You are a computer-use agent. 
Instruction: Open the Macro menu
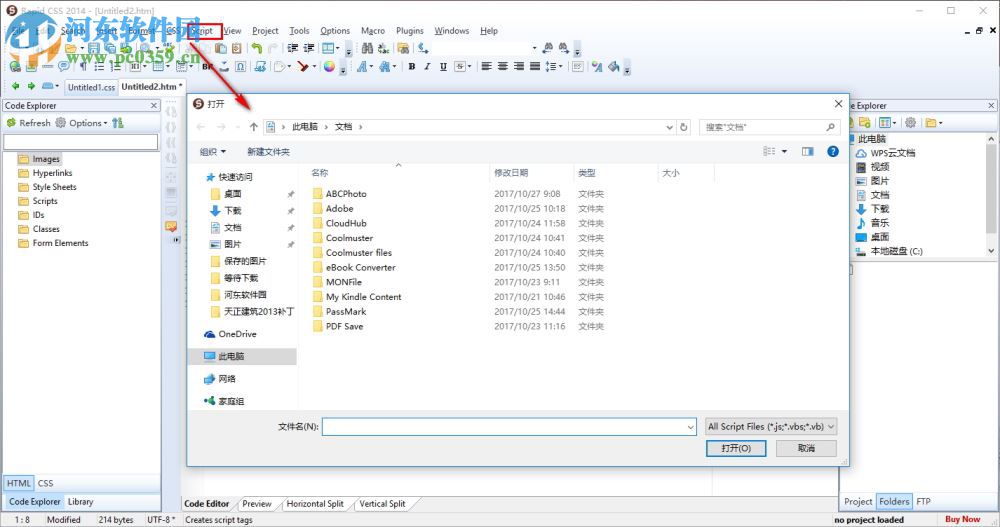[x=373, y=31]
